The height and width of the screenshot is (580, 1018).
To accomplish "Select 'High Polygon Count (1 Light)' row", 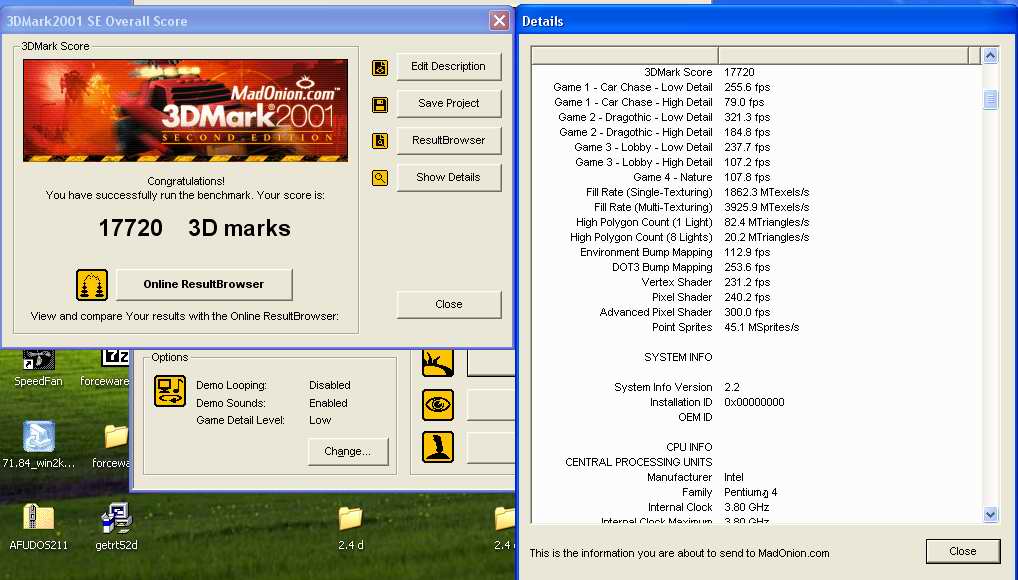I will (756, 222).
